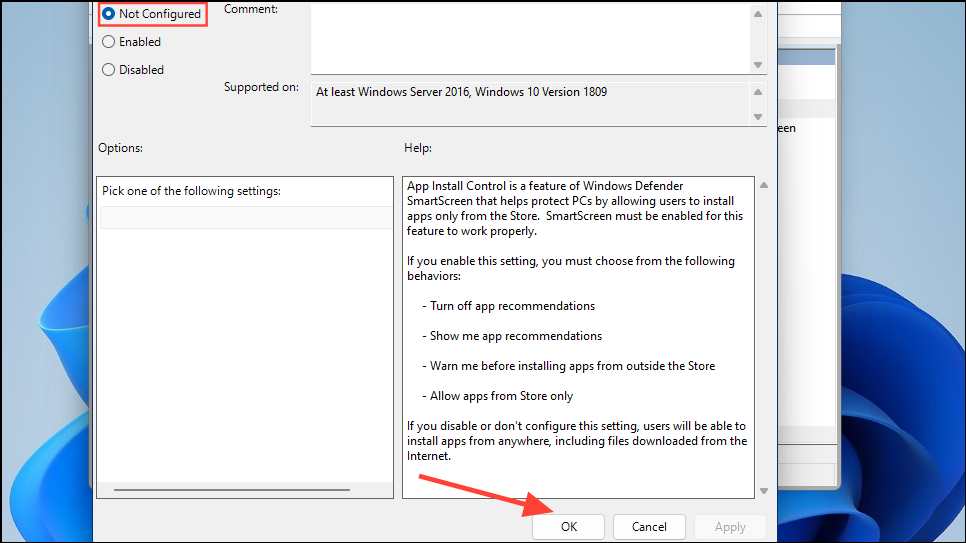Click '- Turn off app recommendations' help line

pyautogui.click(x=508, y=306)
